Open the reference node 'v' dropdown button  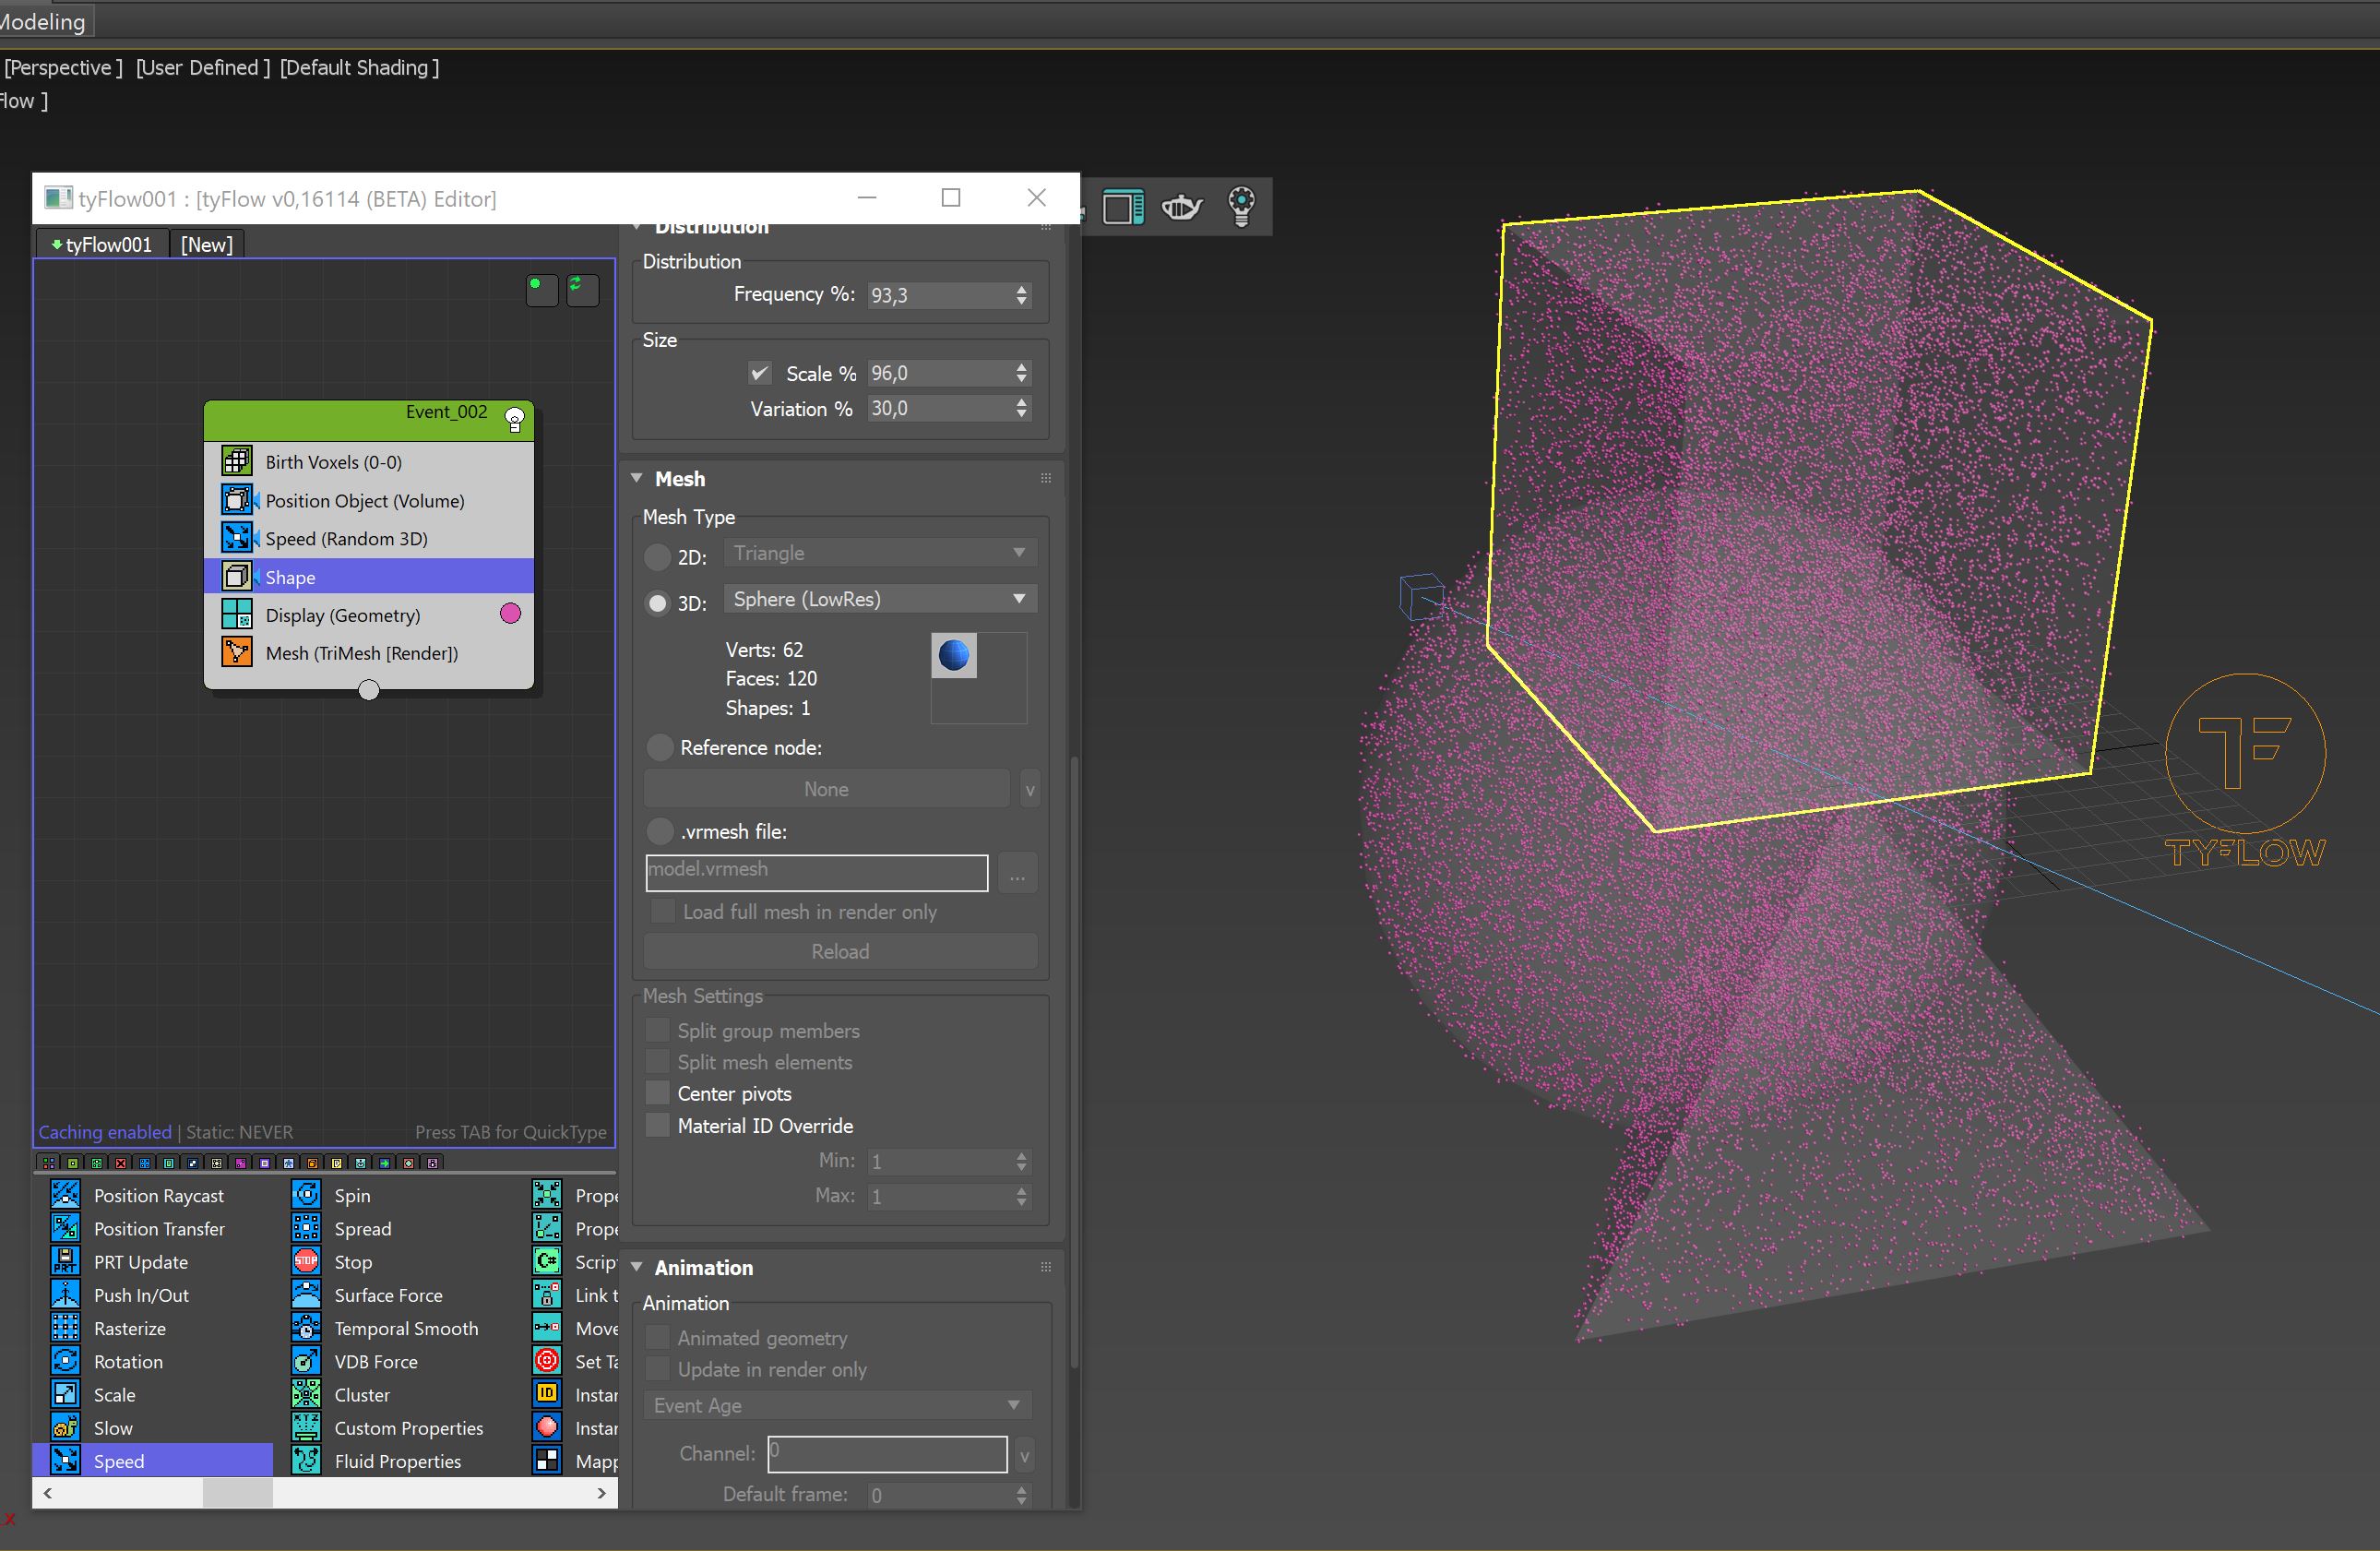[x=1029, y=789]
